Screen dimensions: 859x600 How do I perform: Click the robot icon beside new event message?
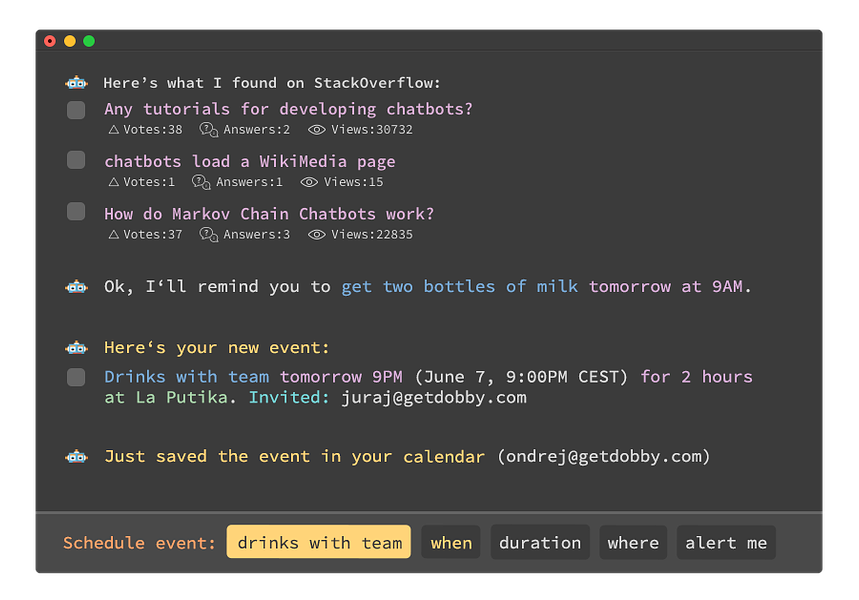[x=76, y=348]
